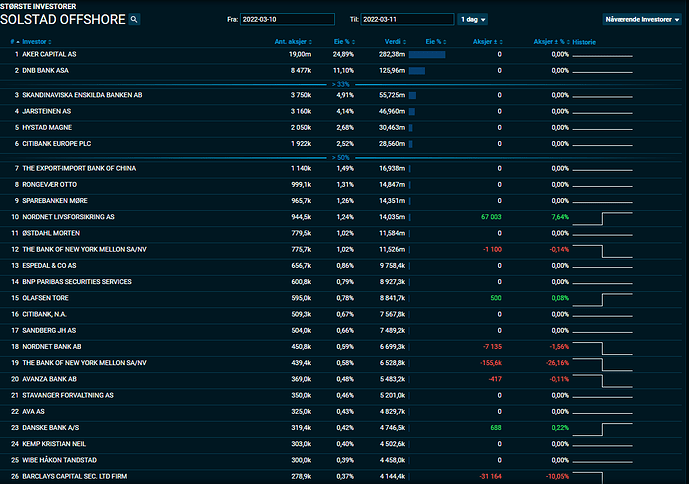Click the 67 003 share change value
The width and height of the screenshot is (689, 484).
[491, 217]
